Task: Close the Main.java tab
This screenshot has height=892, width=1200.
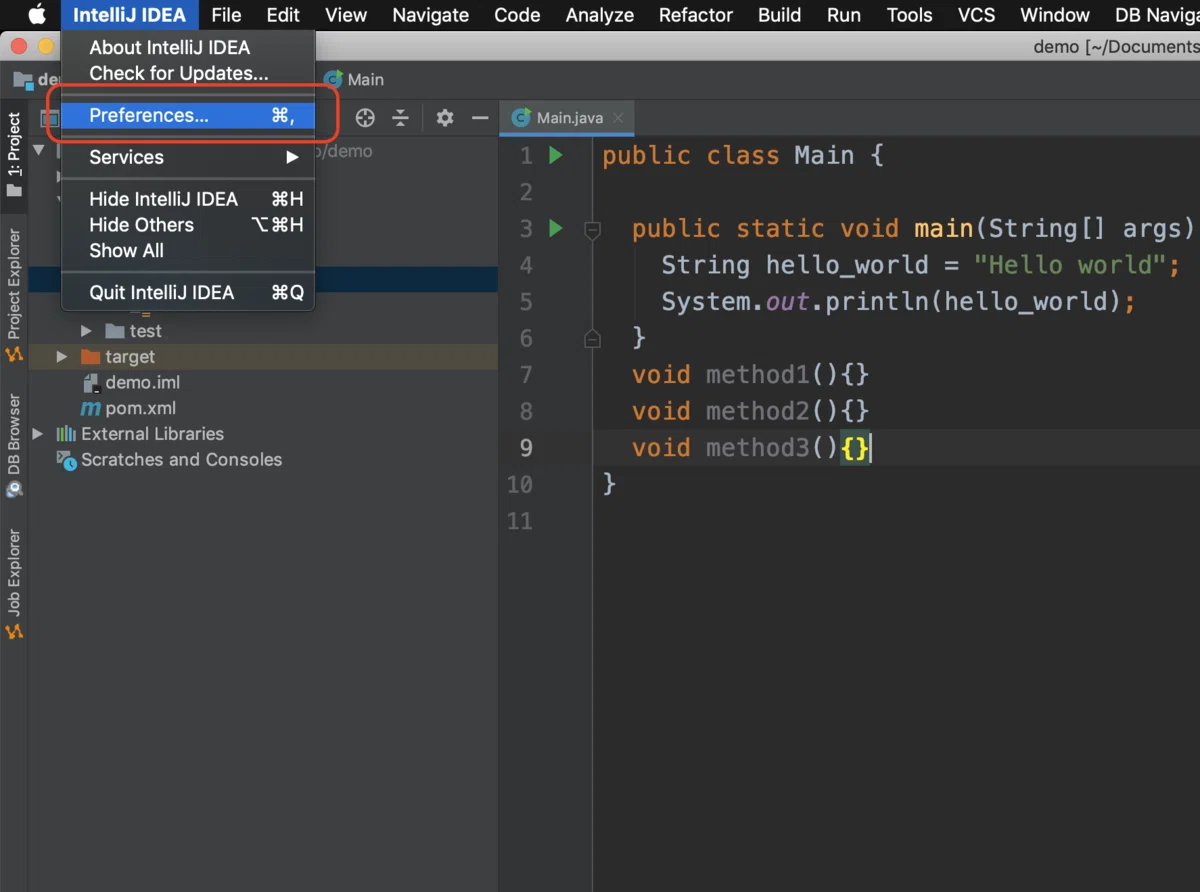Action: (618, 118)
